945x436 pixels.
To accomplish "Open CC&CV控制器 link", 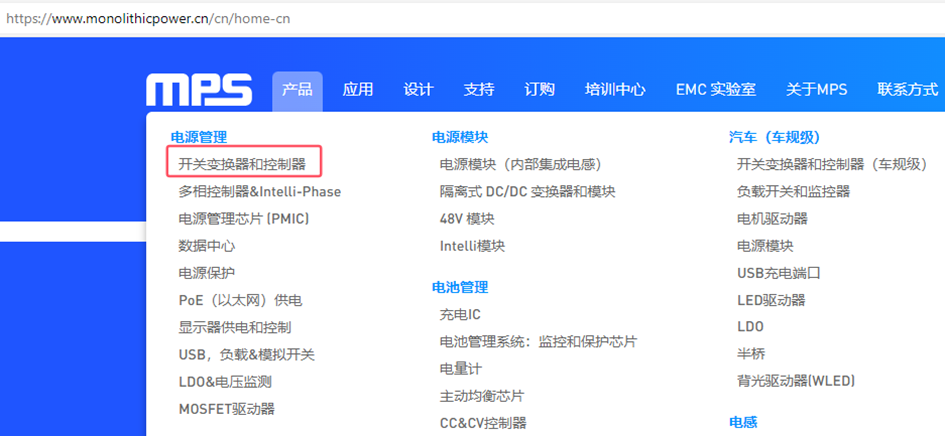I will (483, 423).
